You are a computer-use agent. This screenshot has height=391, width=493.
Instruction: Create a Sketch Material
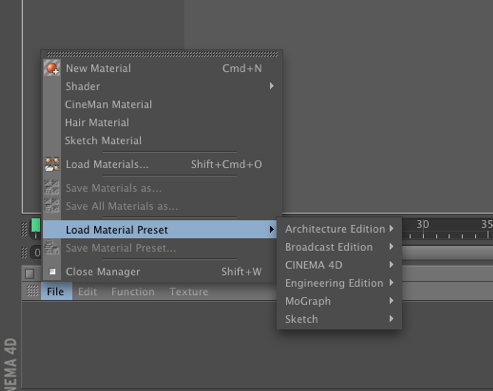[162, 140]
